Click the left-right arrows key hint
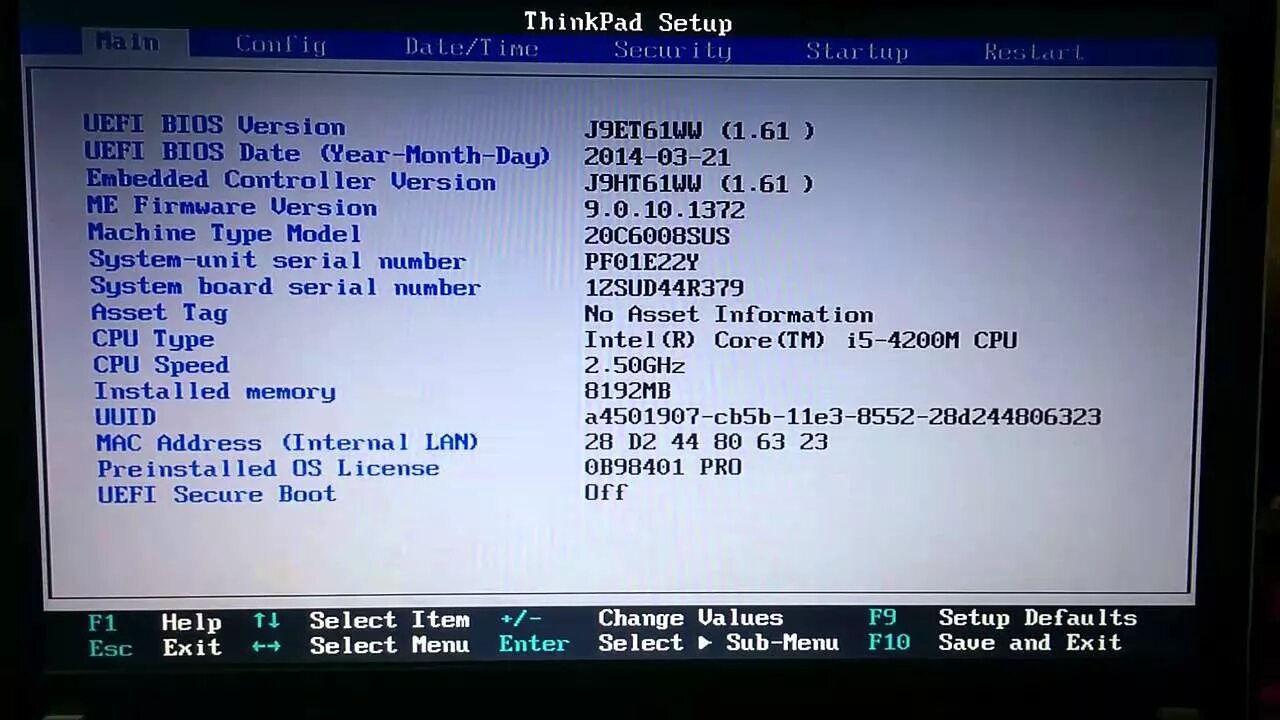 [x=266, y=646]
